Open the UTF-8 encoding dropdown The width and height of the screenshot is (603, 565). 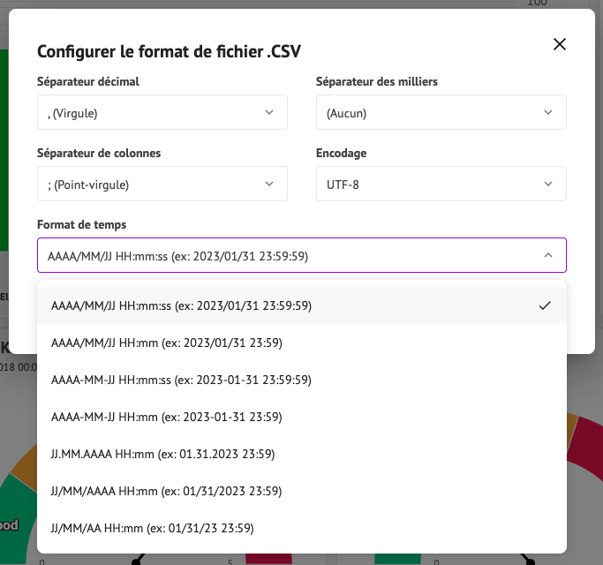(430, 184)
